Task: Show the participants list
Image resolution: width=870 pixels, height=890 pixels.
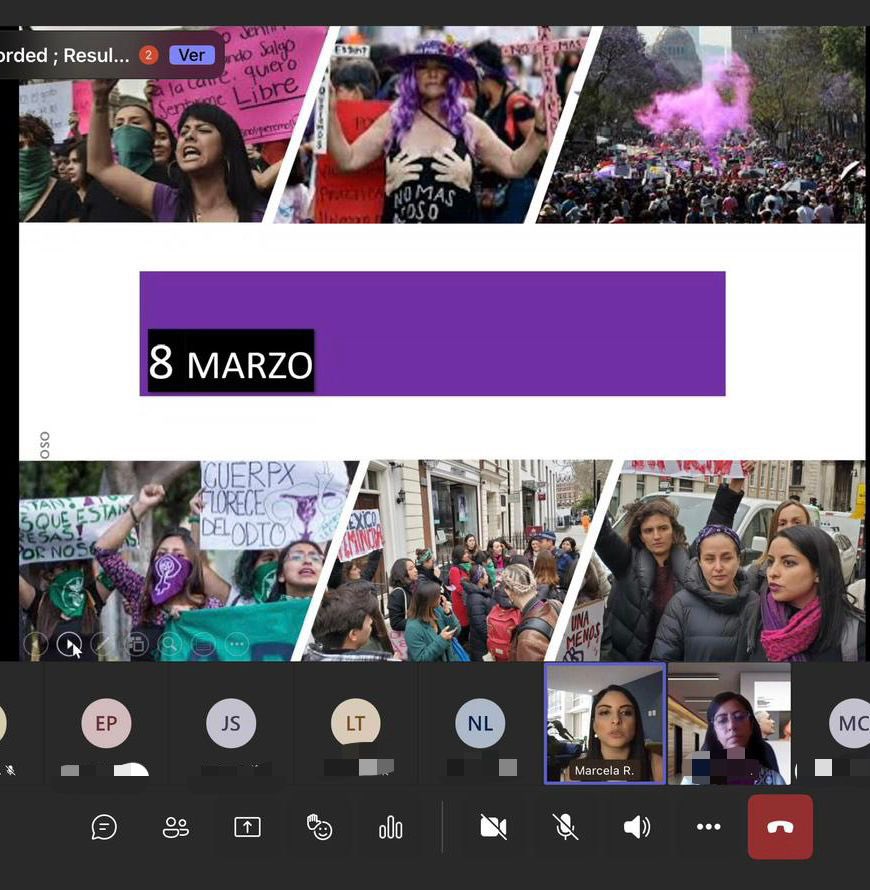Action: pos(175,827)
